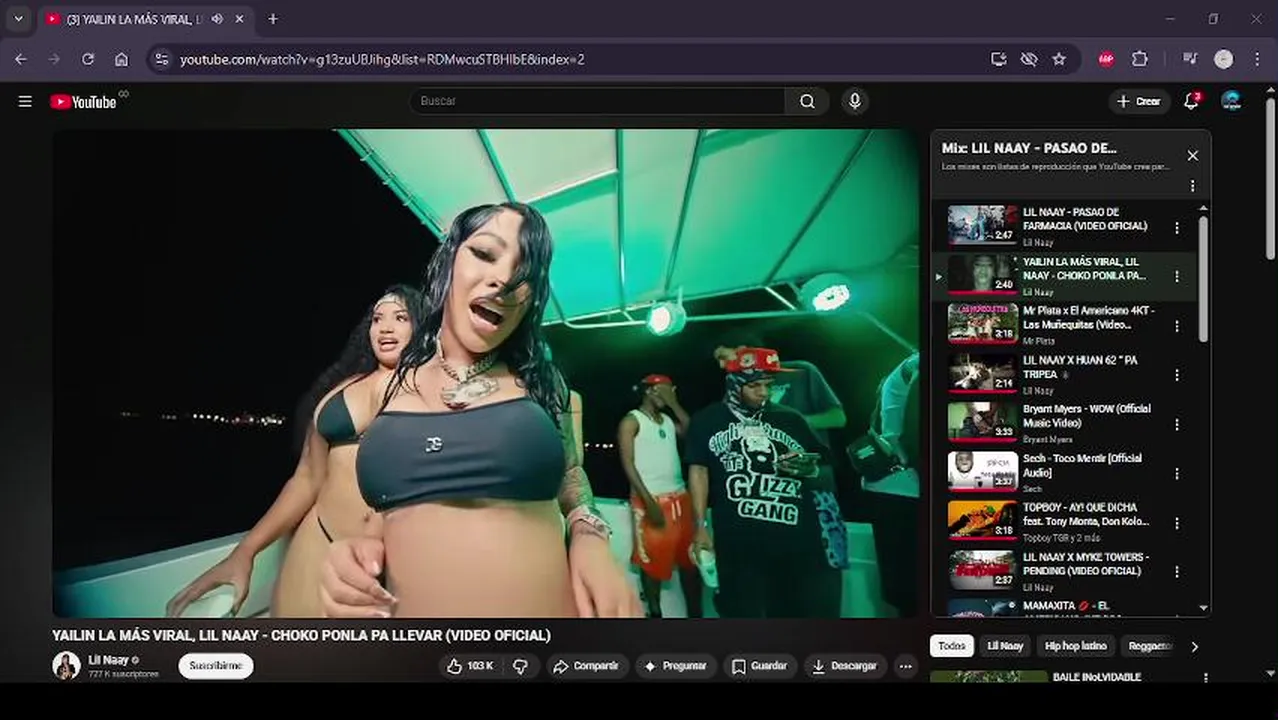Open YouTube notifications bell
Image resolution: width=1278 pixels, height=720 pixels.
pos(1191,101)
